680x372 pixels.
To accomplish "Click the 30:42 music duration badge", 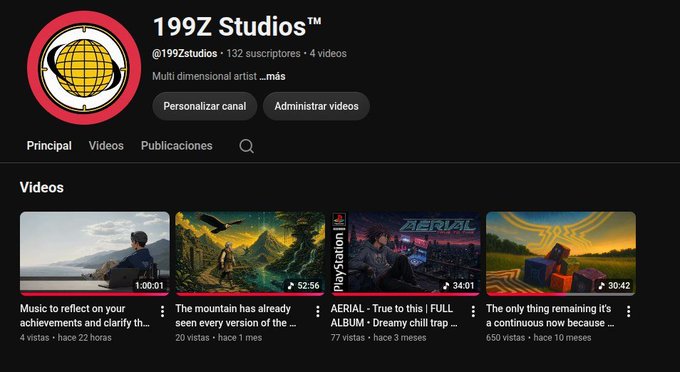I will pyautogui.click(x=614, y=286).
